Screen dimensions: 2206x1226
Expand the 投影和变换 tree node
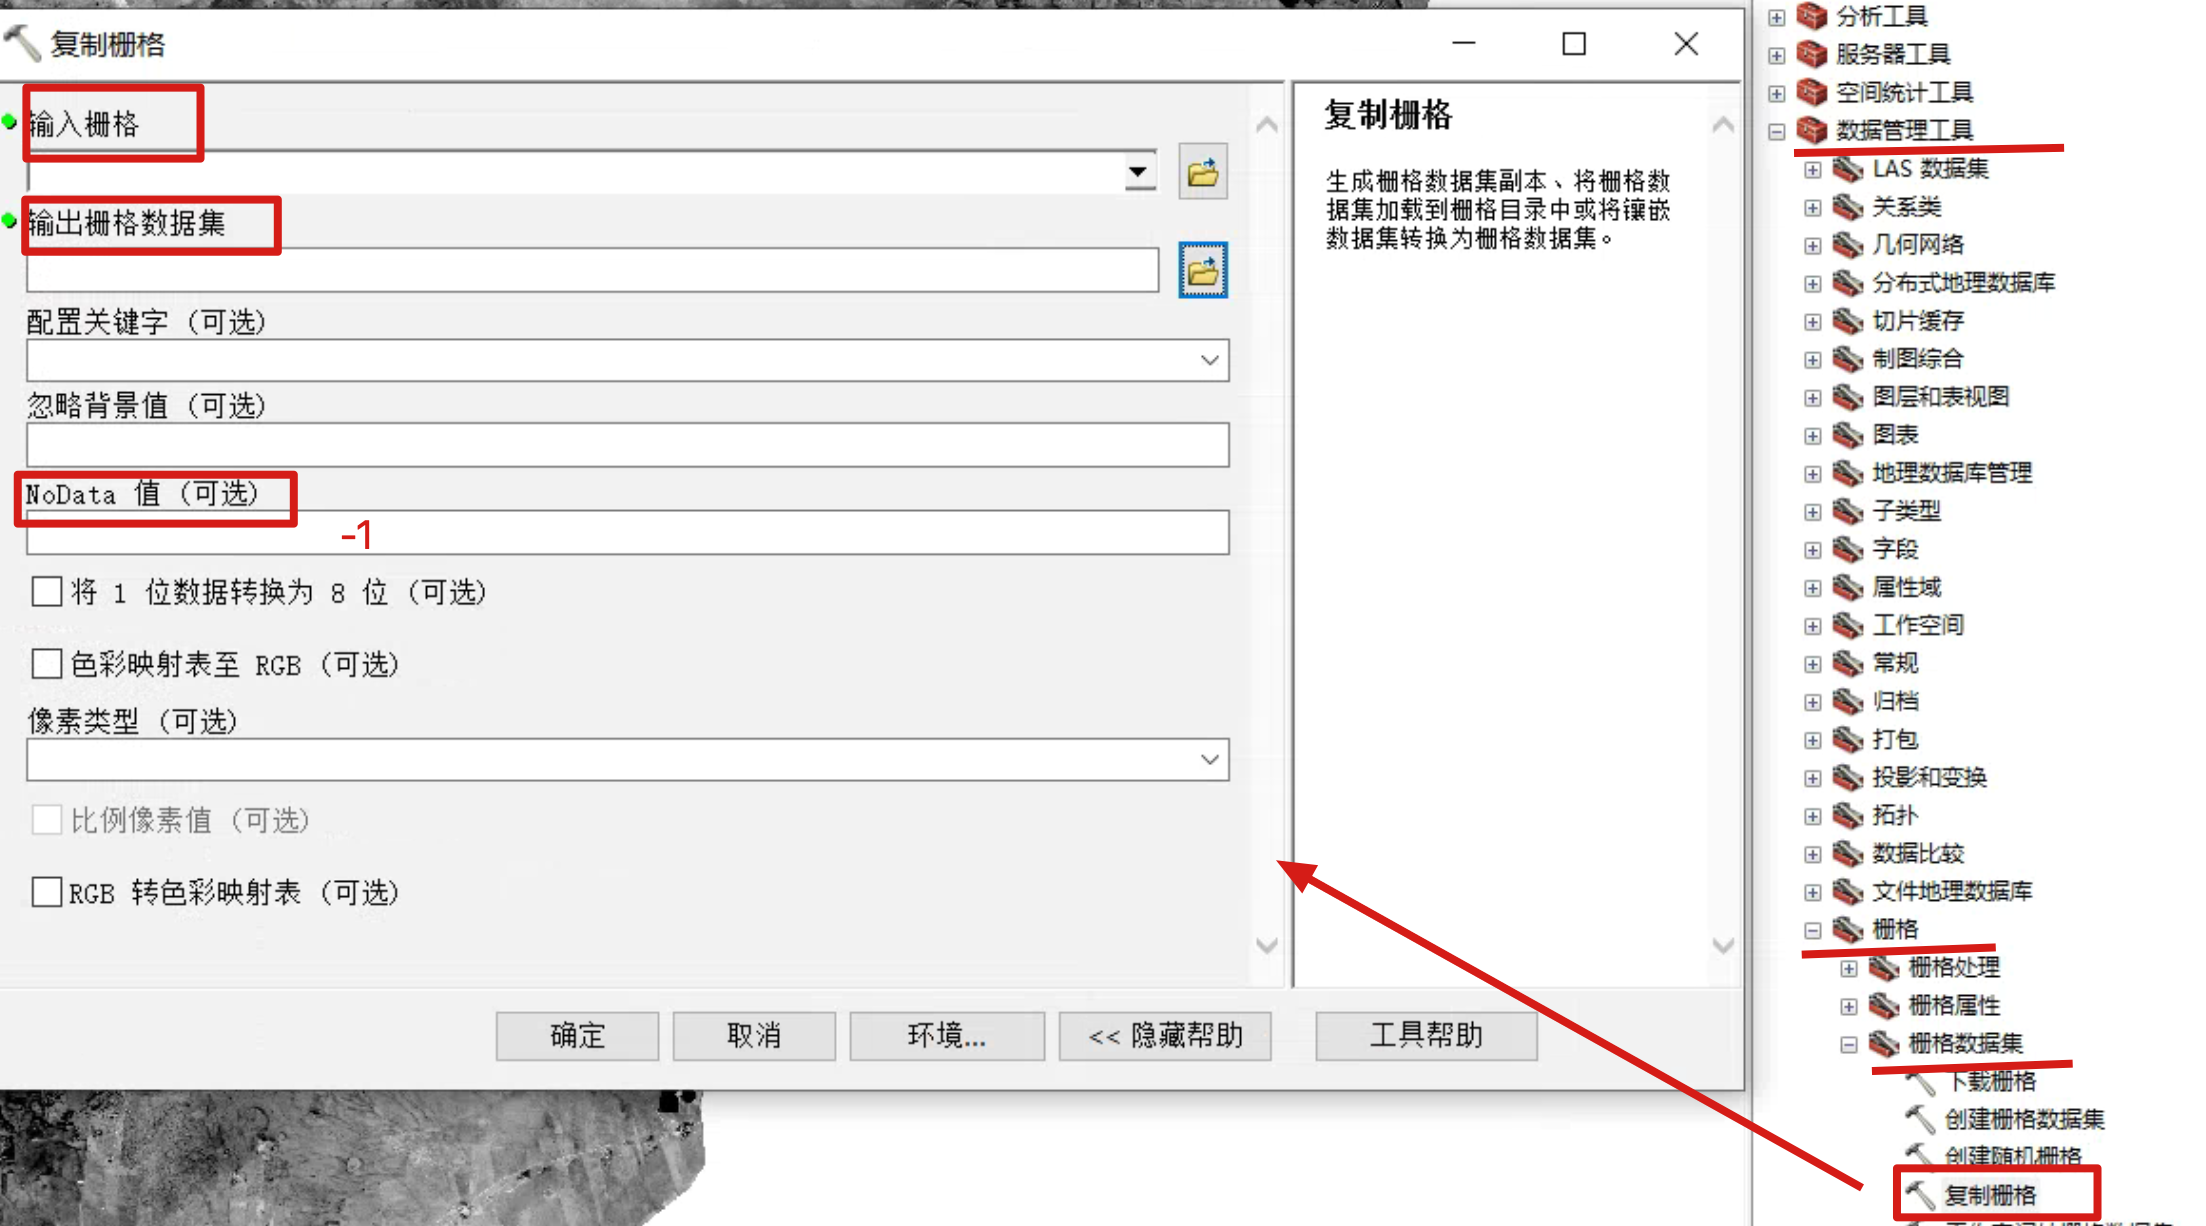[1813, 777]
